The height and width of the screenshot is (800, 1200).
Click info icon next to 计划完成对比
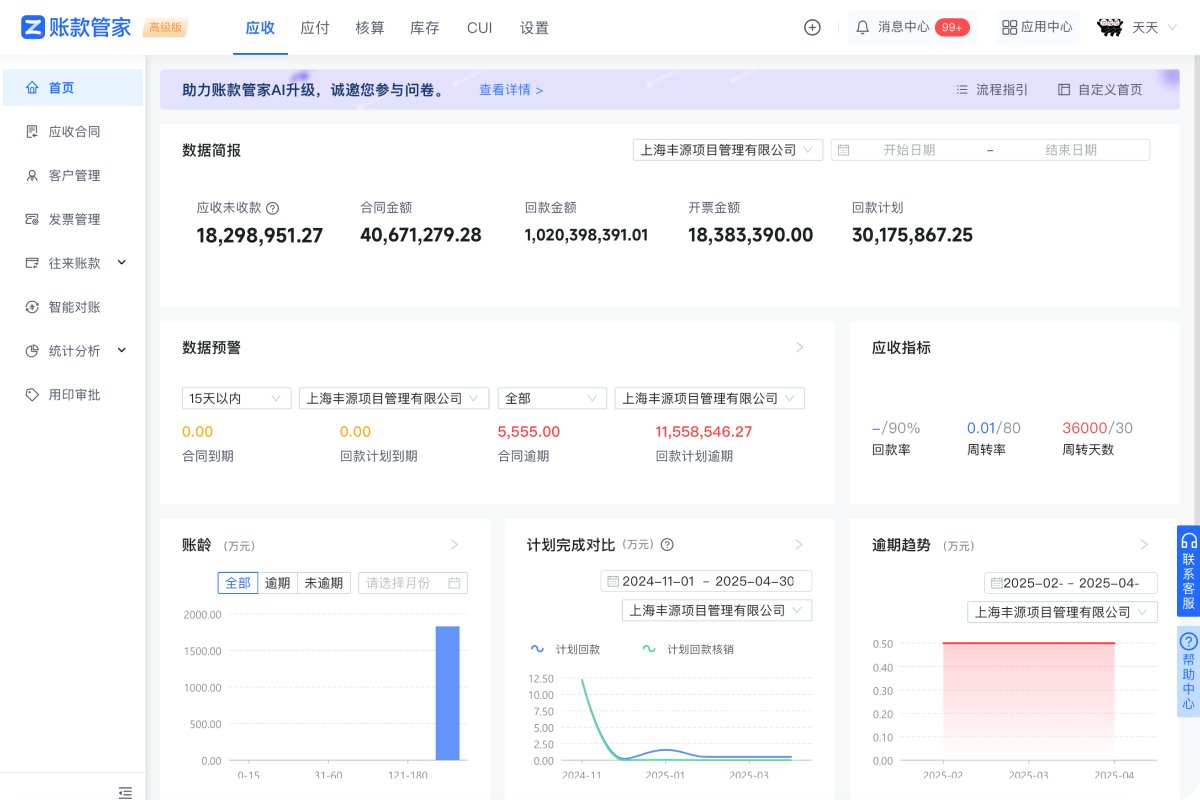[x=667, y=545]
